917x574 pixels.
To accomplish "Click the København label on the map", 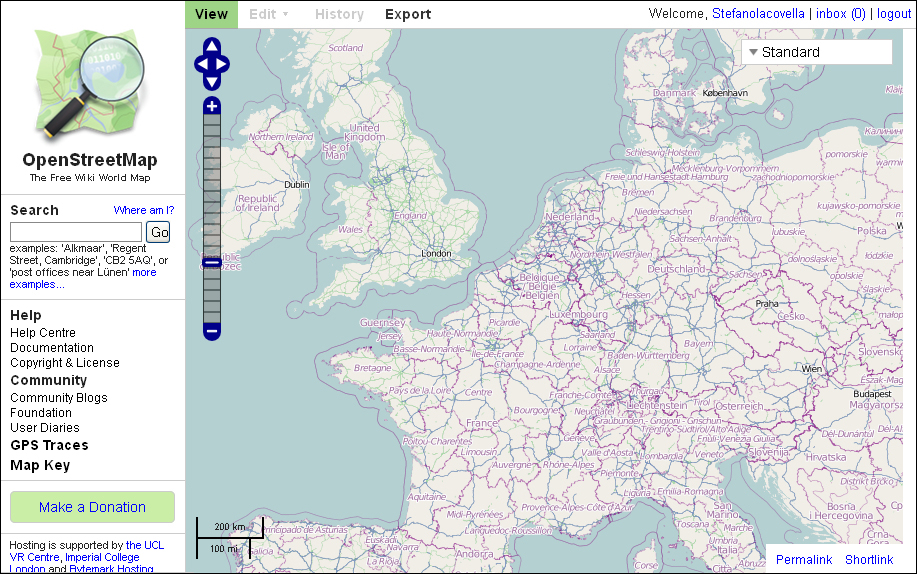I will click(725, 92).
